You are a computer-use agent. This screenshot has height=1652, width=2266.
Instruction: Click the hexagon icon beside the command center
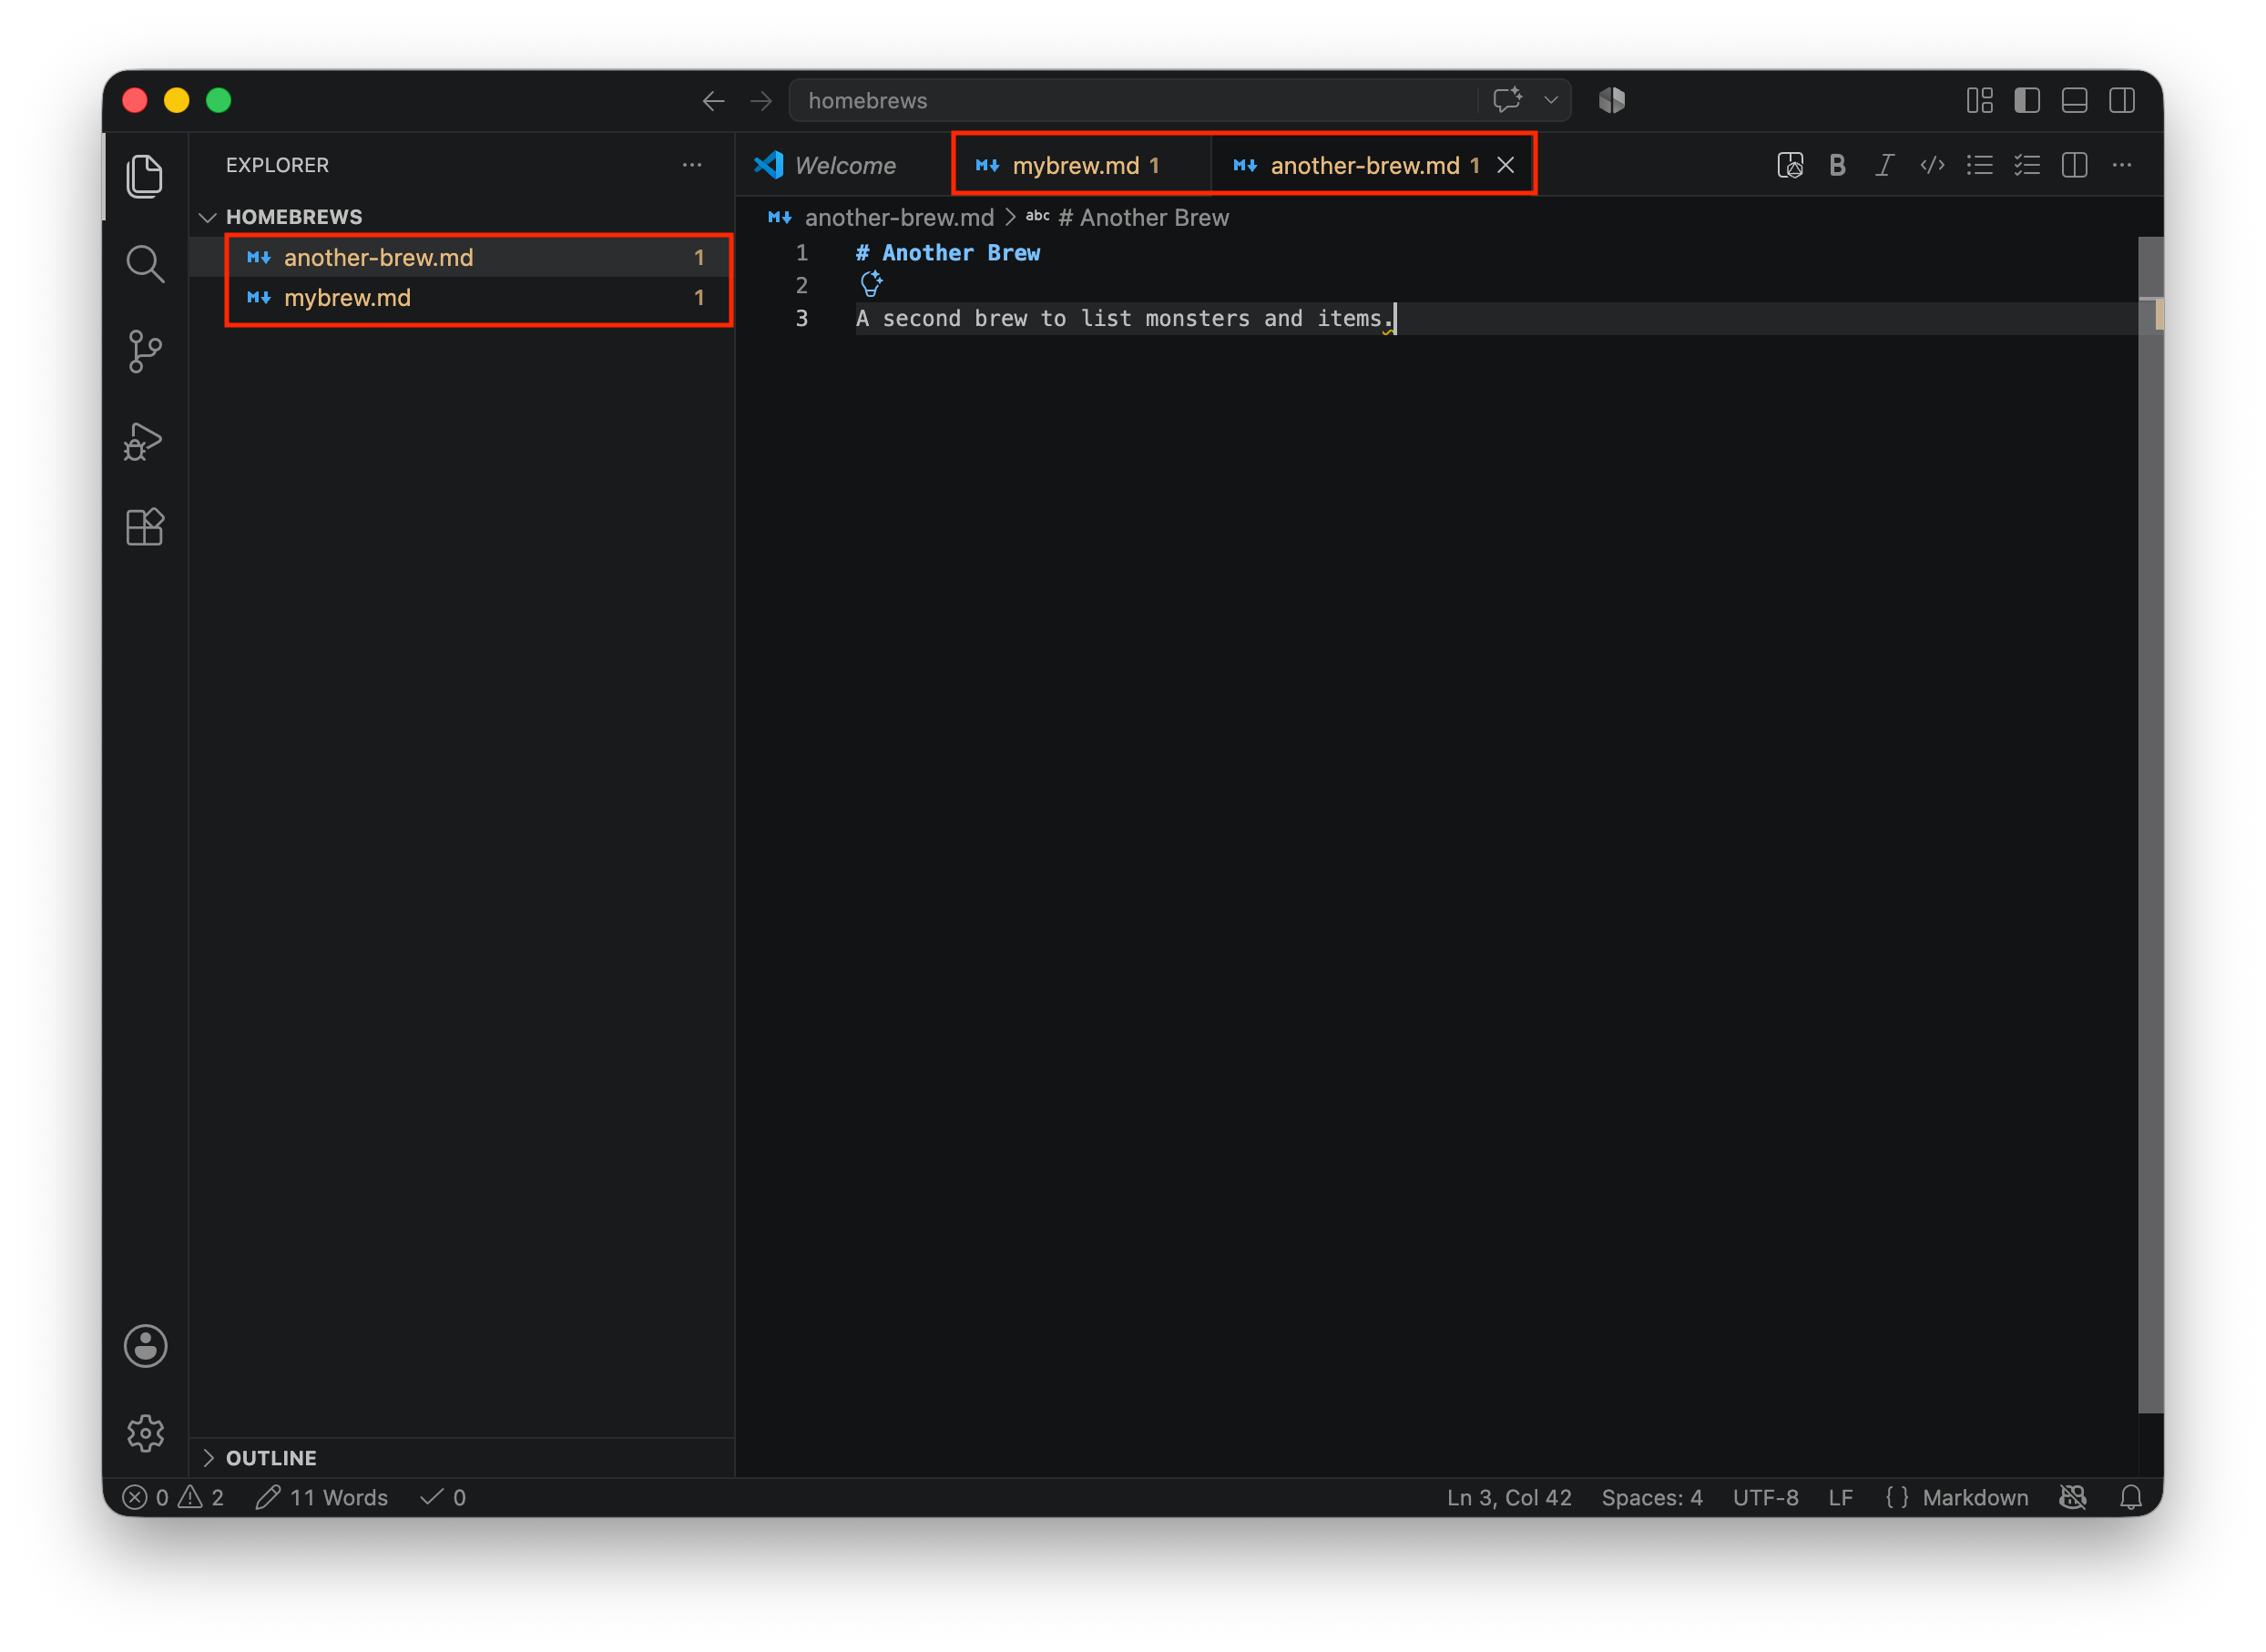point(1611,100)
